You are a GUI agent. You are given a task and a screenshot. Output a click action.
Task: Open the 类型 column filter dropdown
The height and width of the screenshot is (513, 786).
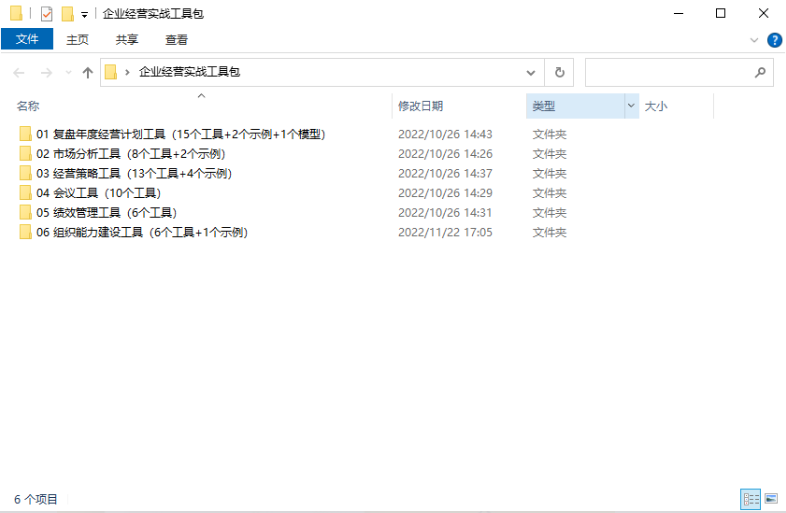pos(632,106)
